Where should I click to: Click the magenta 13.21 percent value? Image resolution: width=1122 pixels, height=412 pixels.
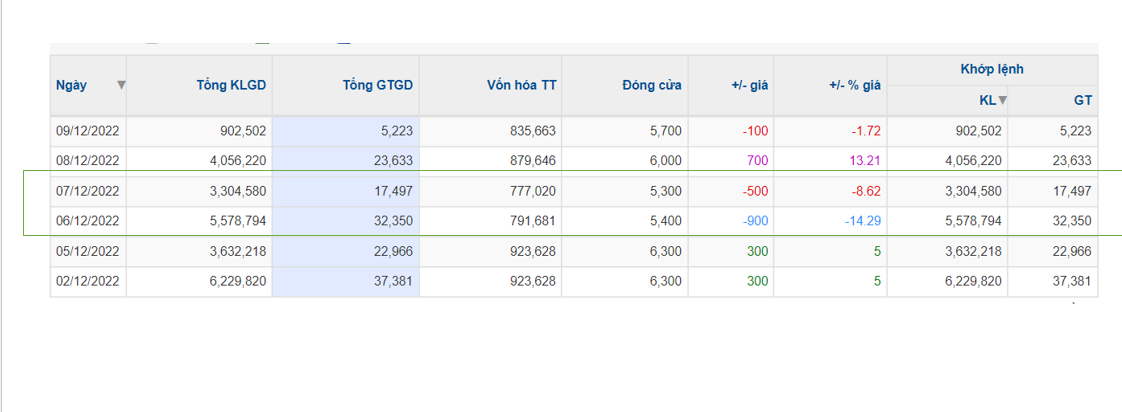coord(866,161)
